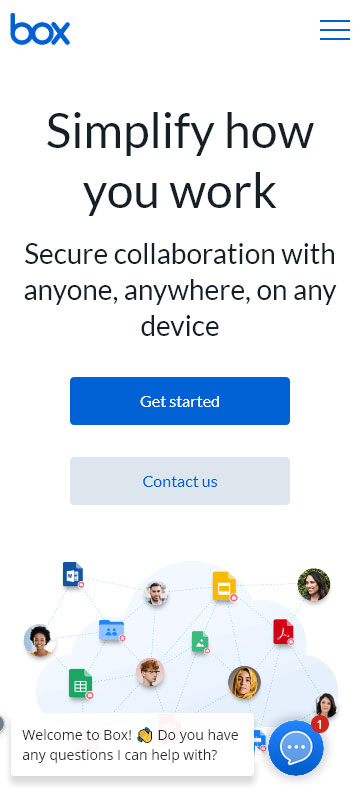This screenshot has height=812, width=360.
Task: Click the green spreadsheet file icon
Action: 80,684
